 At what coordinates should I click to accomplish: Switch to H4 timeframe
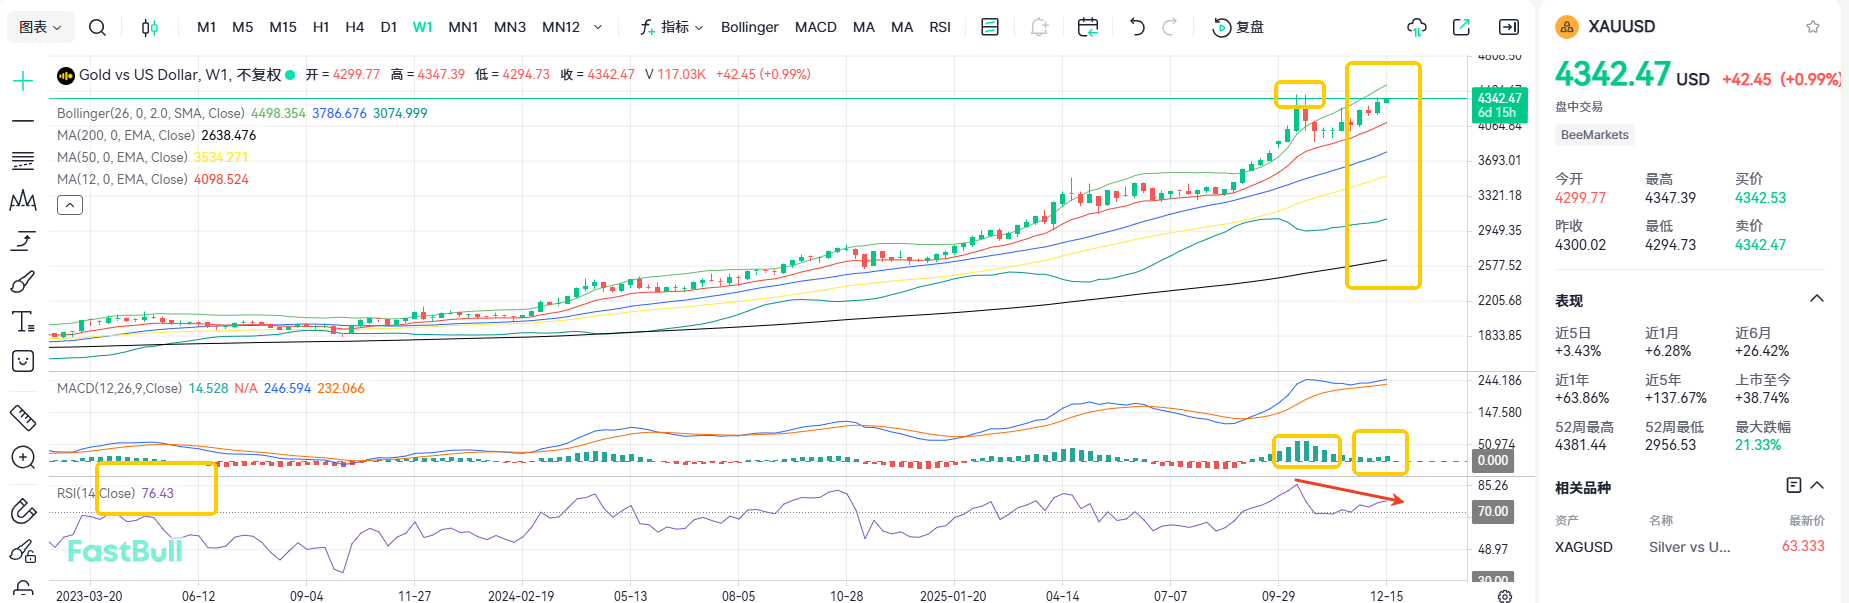pyautogui.click(x=355, y=27)
